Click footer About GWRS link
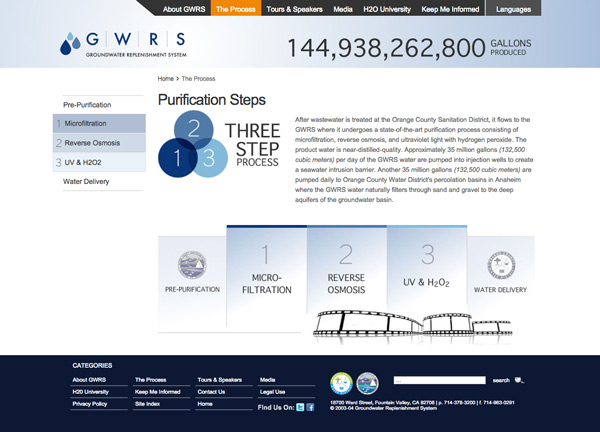The image size is (600, 432). click(89, 380)
